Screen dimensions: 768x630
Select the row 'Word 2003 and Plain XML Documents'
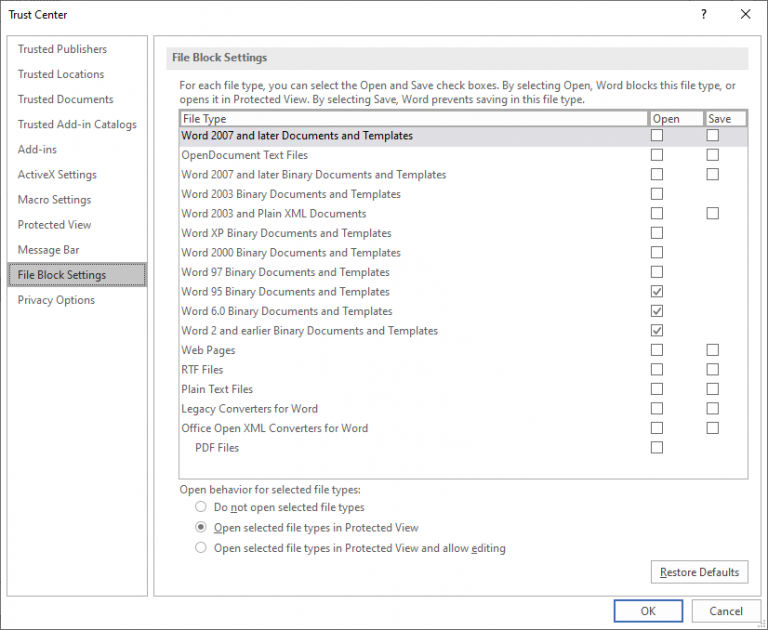(463, 214)
